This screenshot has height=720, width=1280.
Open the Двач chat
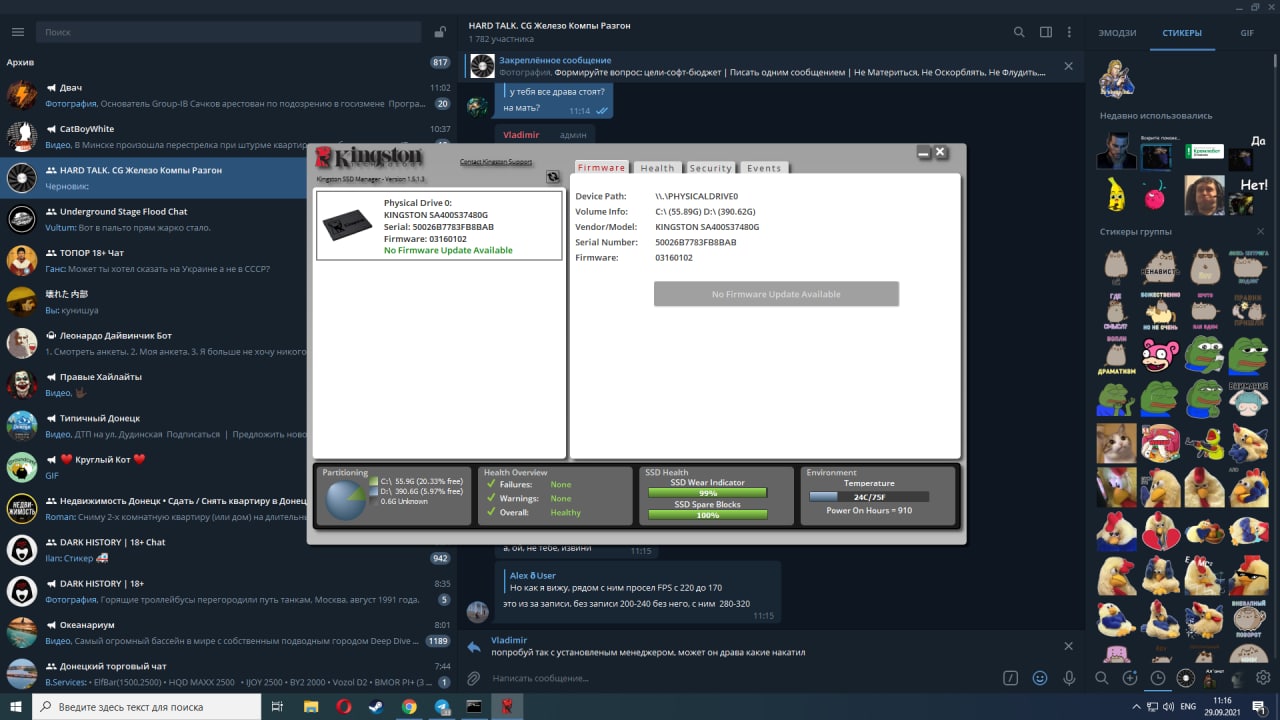coord(228,95)
